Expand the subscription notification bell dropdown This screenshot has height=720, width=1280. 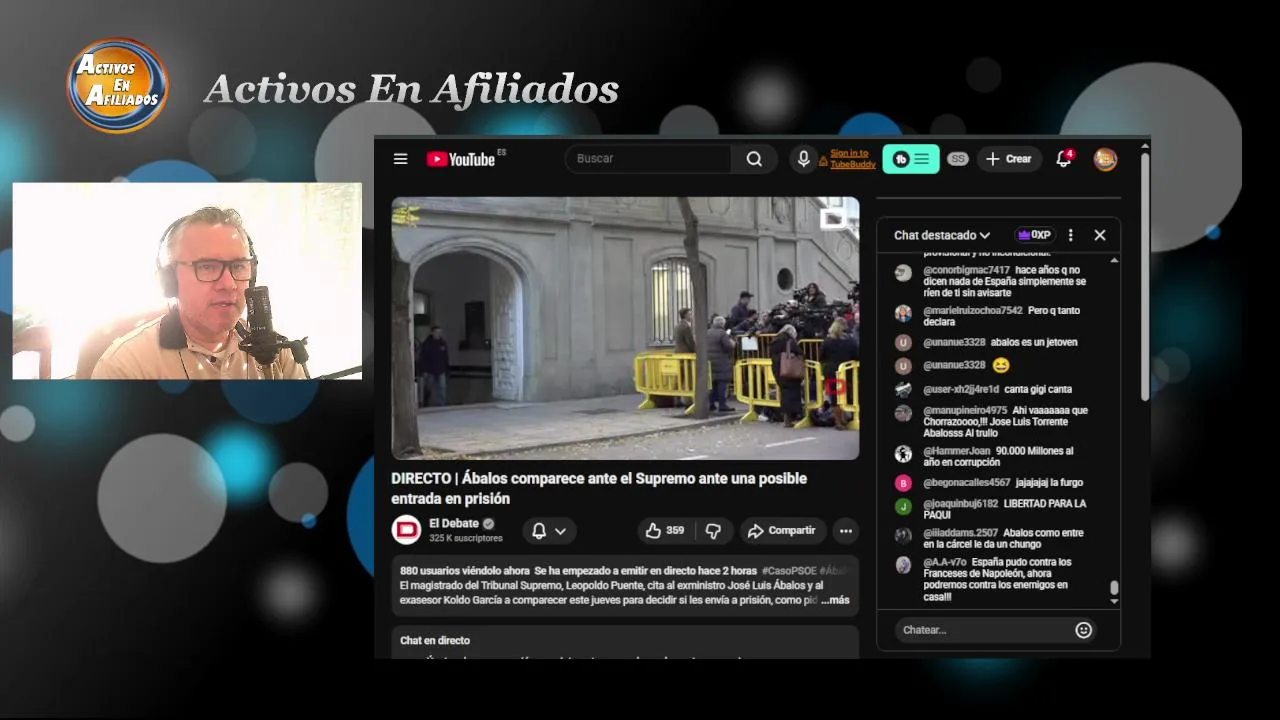click(549, 531)
